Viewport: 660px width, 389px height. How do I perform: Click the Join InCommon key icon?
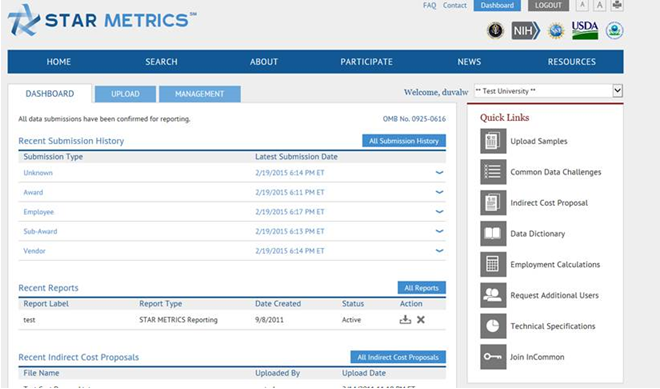coord(493,357)
